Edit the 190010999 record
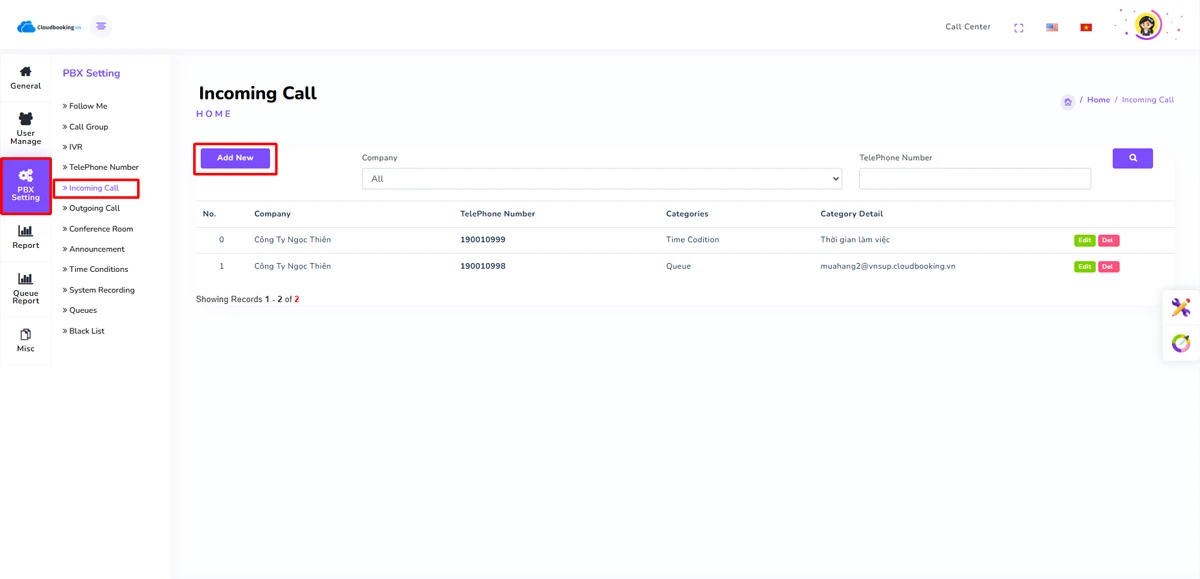This screenshot has width=1200, height=579. coord(1084,241)
